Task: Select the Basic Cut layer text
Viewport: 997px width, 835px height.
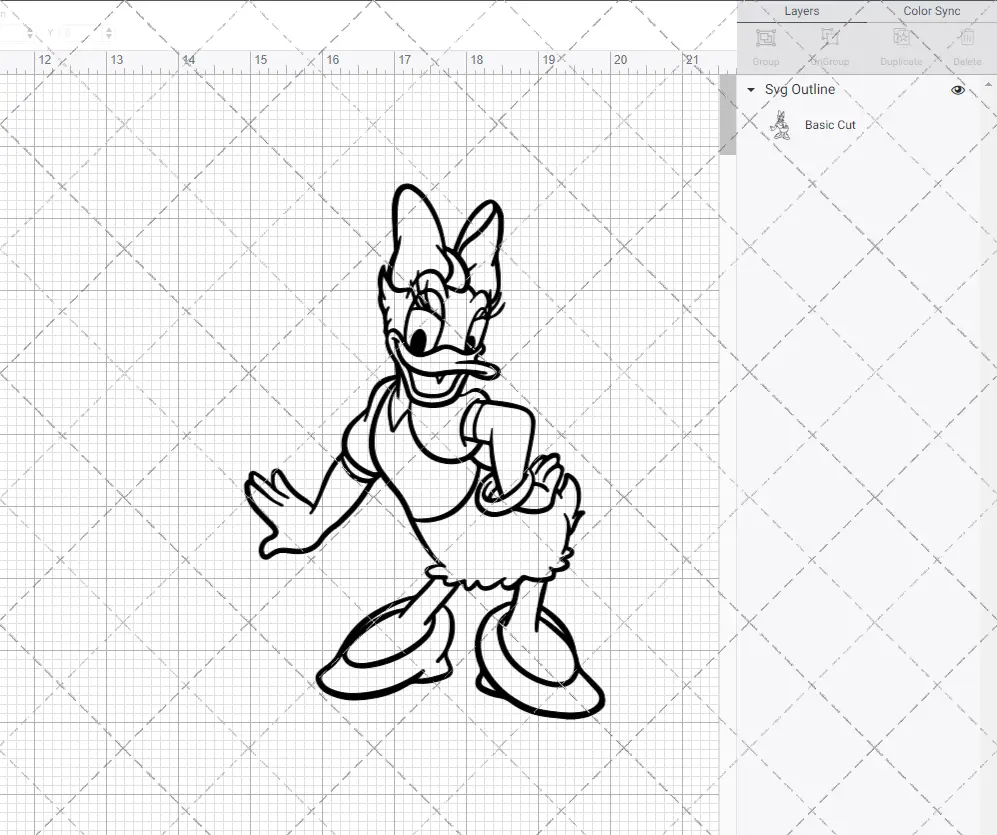Action: 830,125
